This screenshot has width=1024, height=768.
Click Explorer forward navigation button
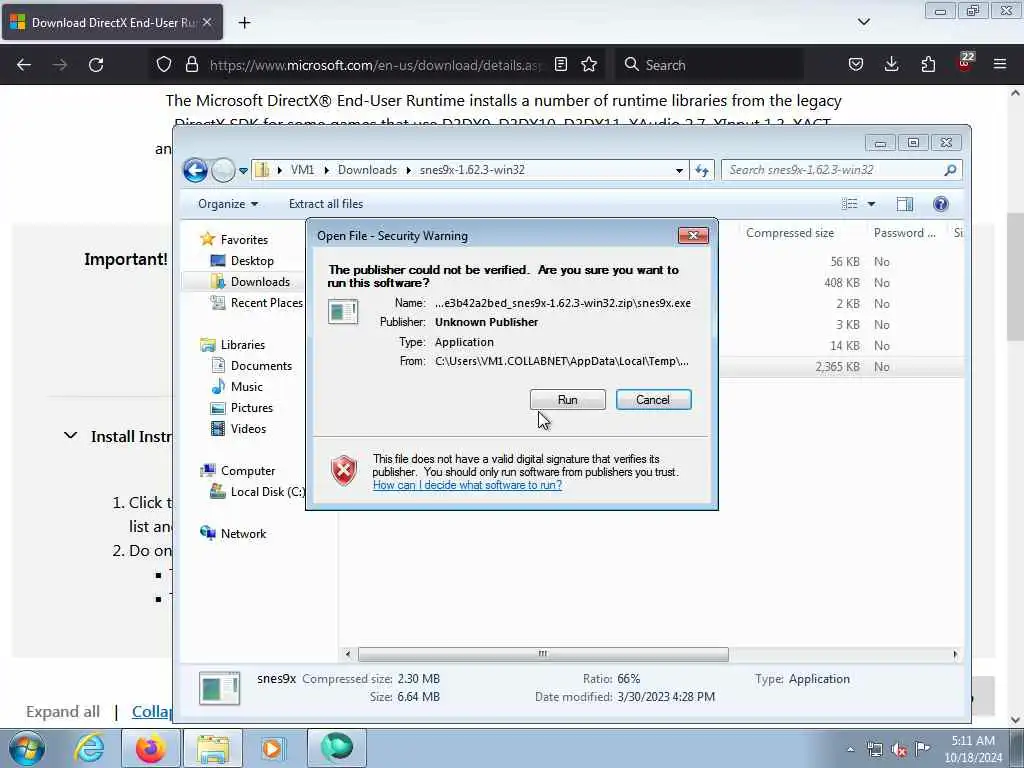click(223, 170)
